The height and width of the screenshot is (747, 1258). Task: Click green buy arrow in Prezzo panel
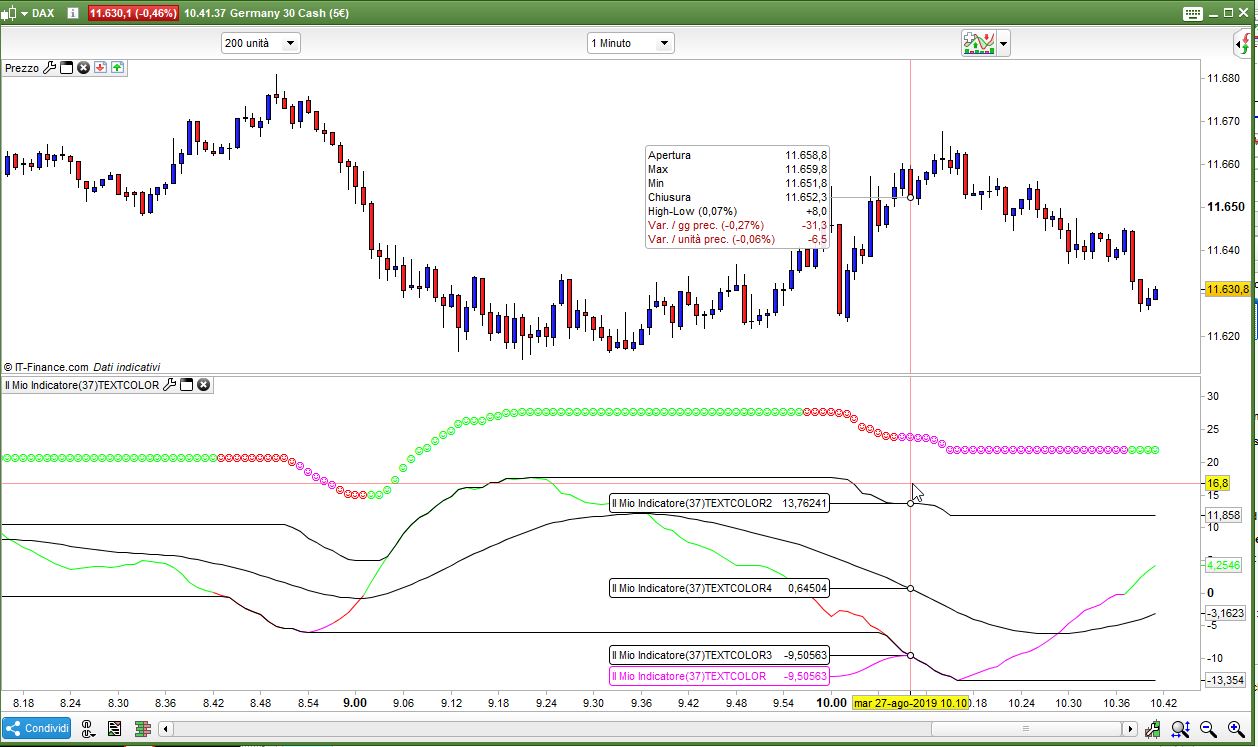click(118, 68)
